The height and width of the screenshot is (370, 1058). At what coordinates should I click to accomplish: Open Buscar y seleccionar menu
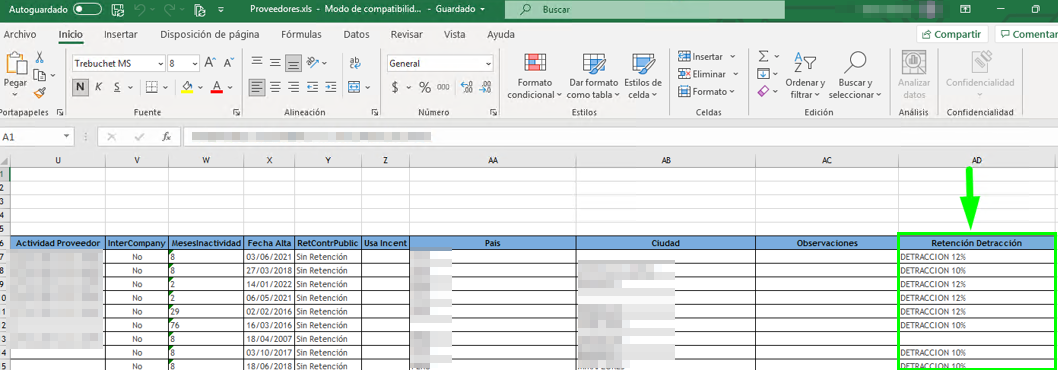point(855,76)
